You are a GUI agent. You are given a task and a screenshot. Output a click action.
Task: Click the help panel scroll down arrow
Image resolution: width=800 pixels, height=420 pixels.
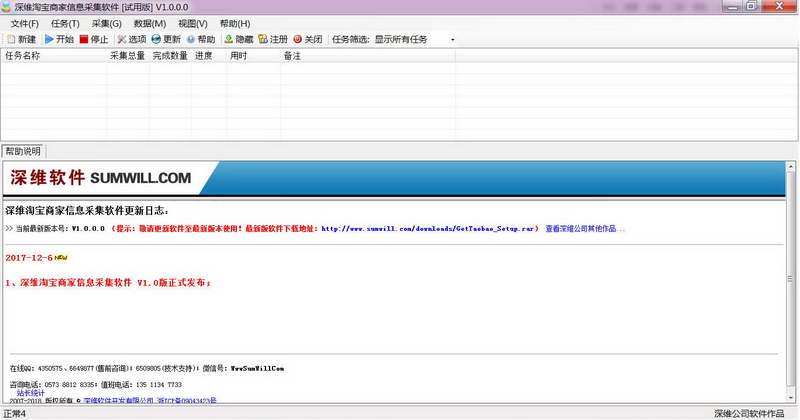coord(790,398)
